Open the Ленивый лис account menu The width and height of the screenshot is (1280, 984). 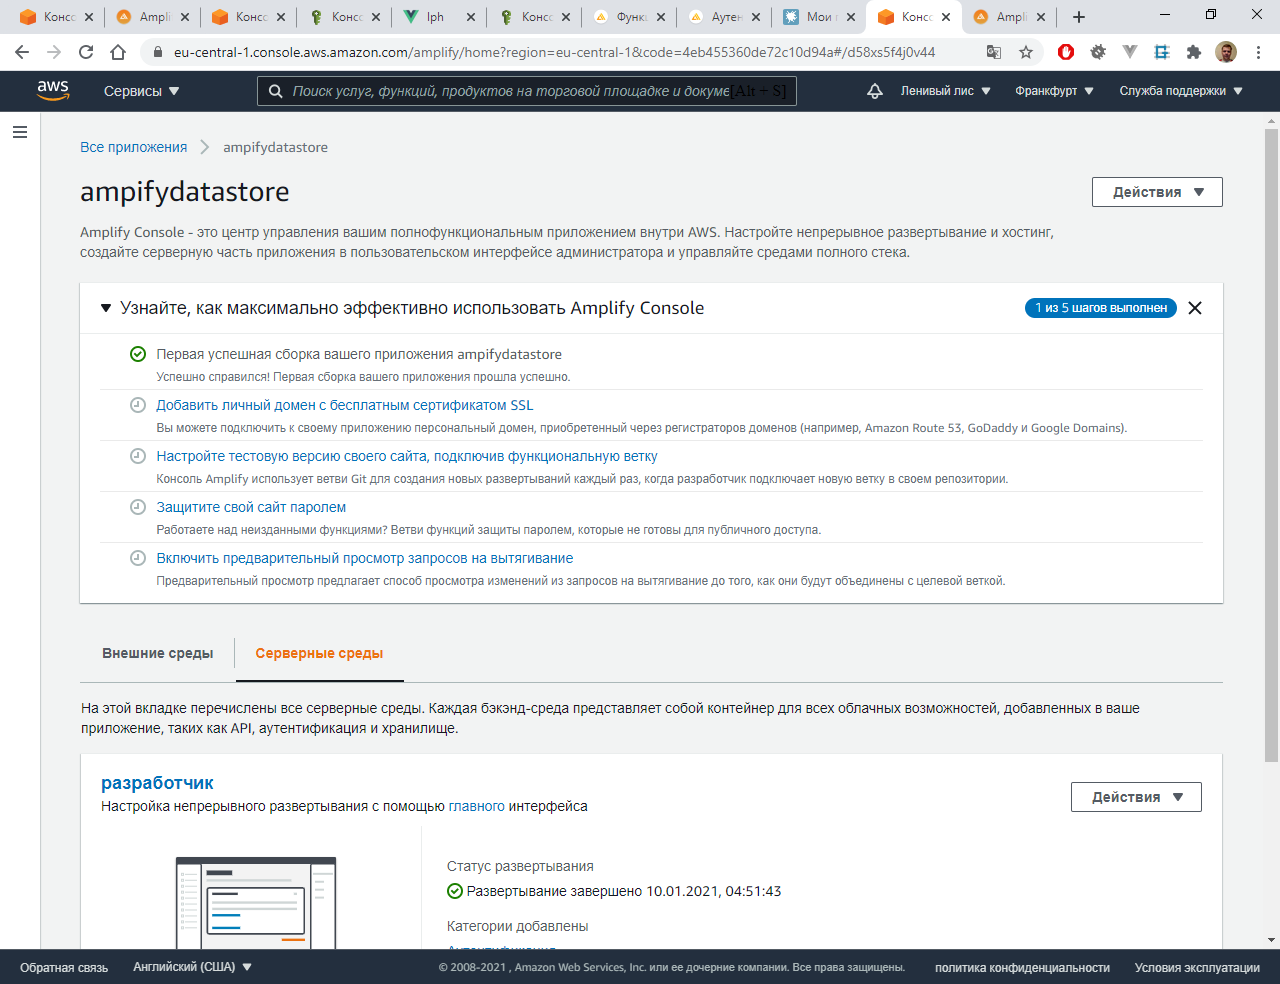pos(945,91)
